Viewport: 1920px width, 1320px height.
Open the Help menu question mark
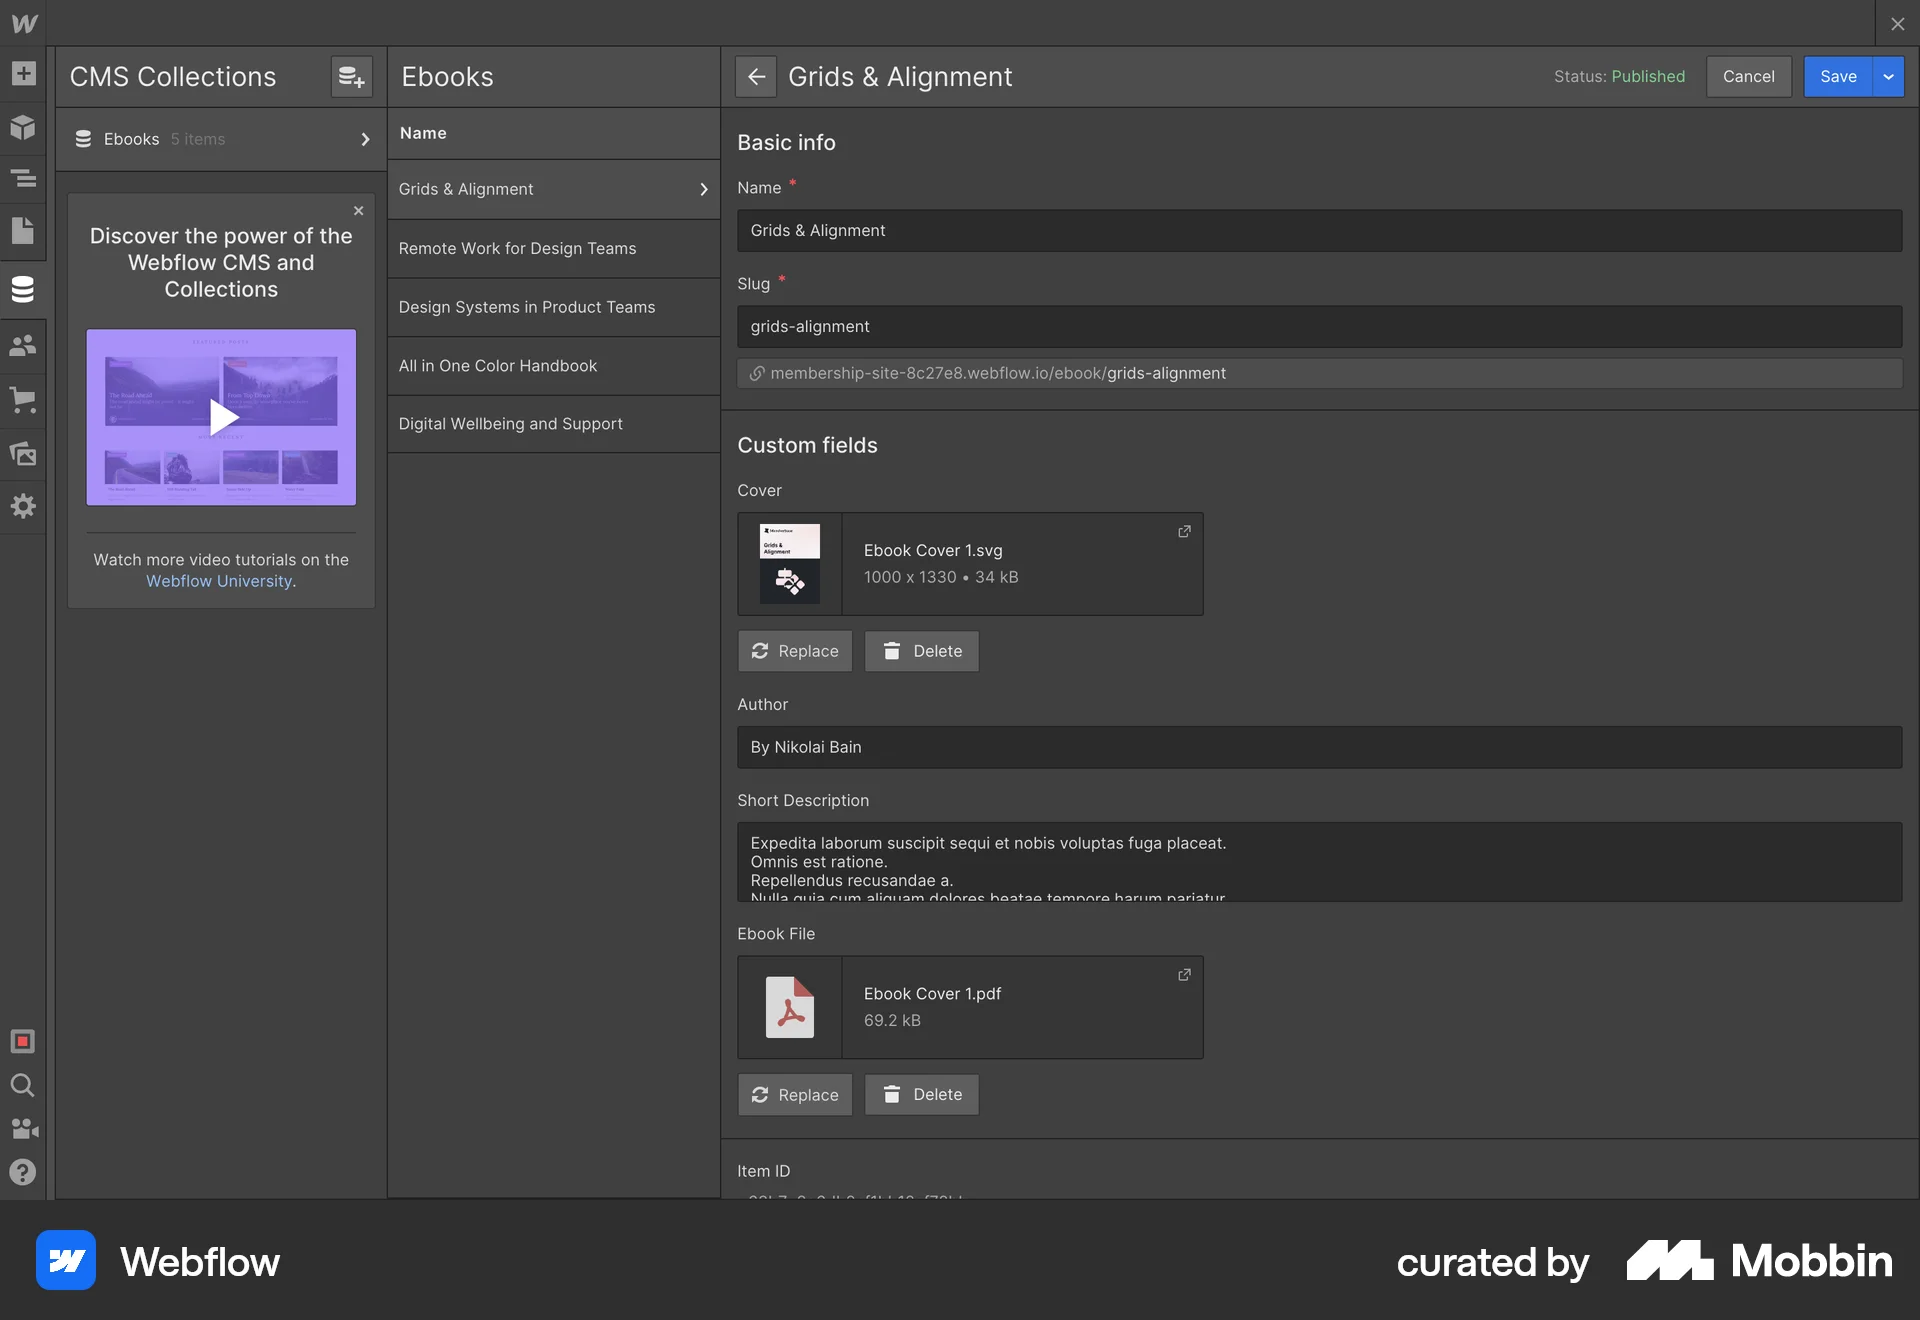point(24,1172)
